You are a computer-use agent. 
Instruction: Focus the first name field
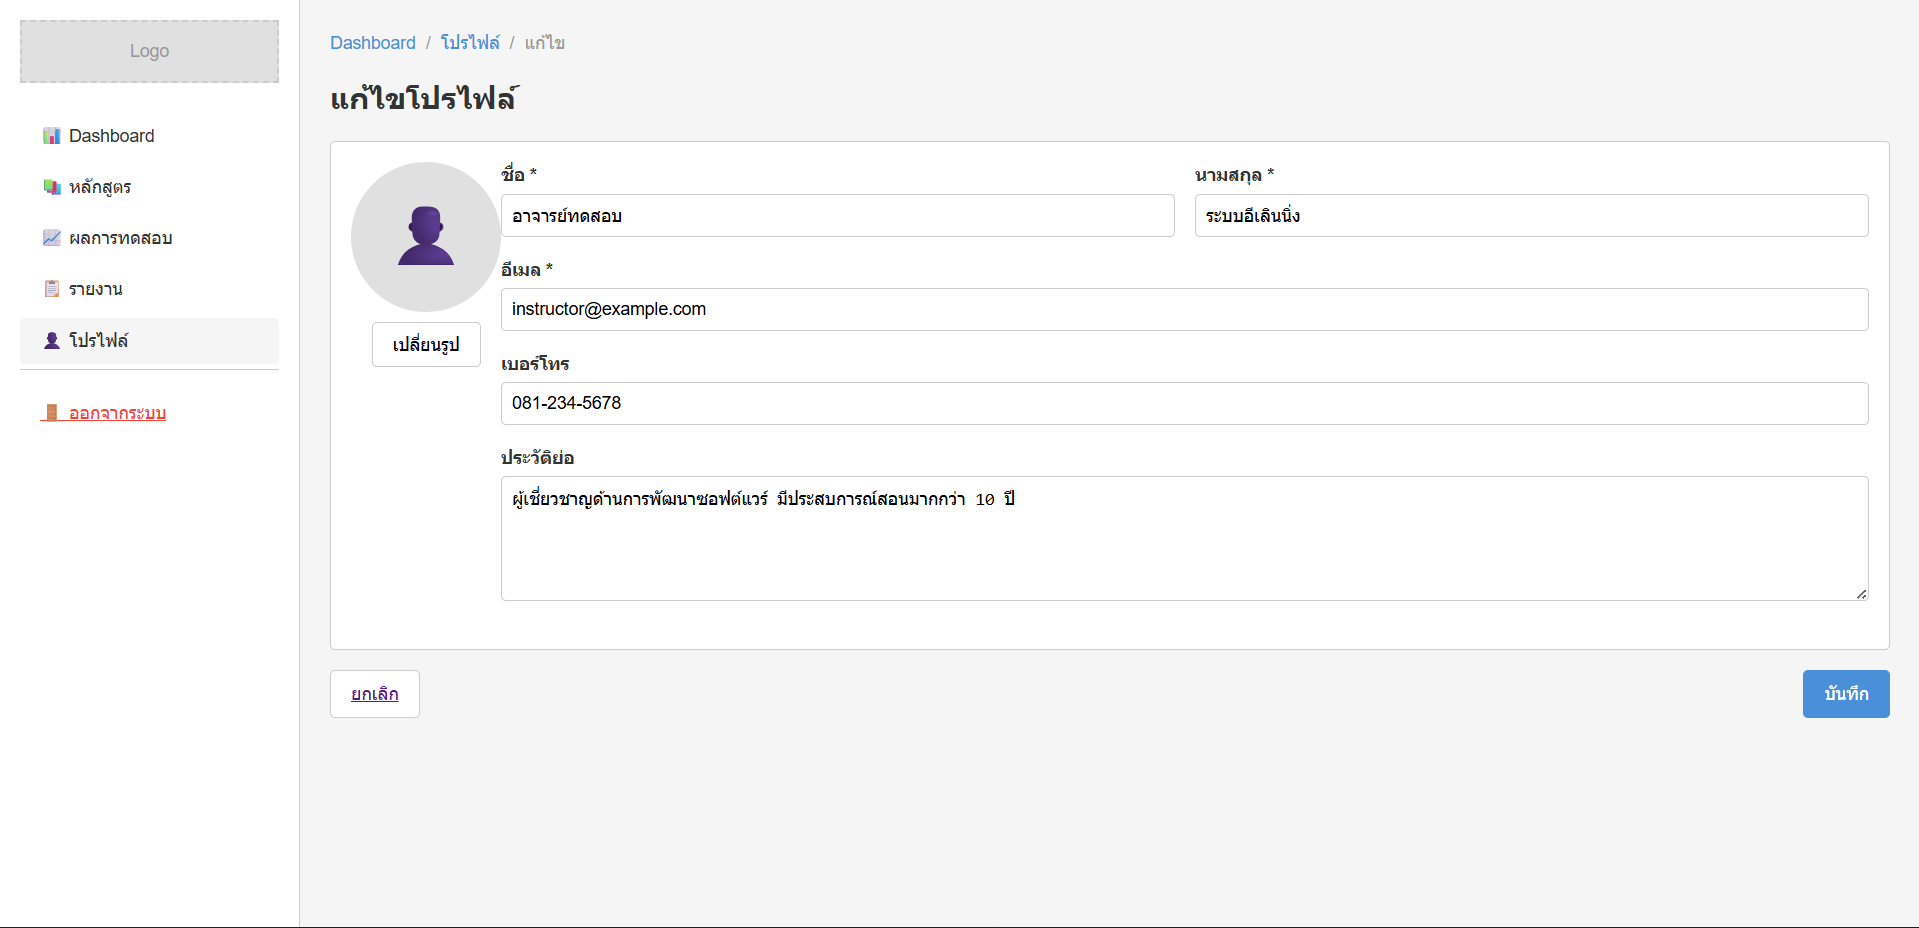click(837, 216)
